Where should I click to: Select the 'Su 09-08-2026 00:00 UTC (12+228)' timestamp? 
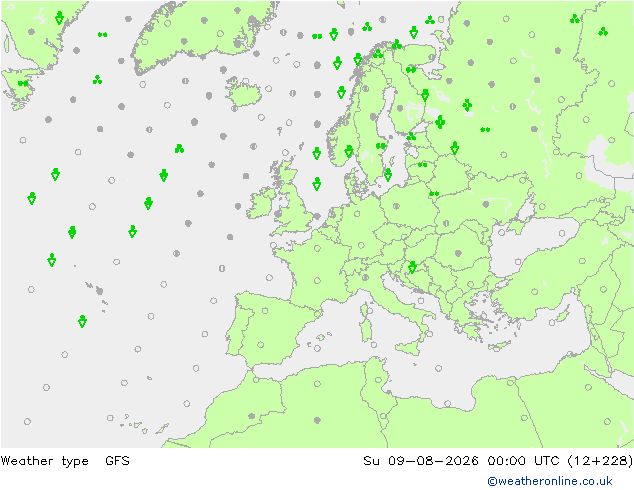tap(498, 461)
